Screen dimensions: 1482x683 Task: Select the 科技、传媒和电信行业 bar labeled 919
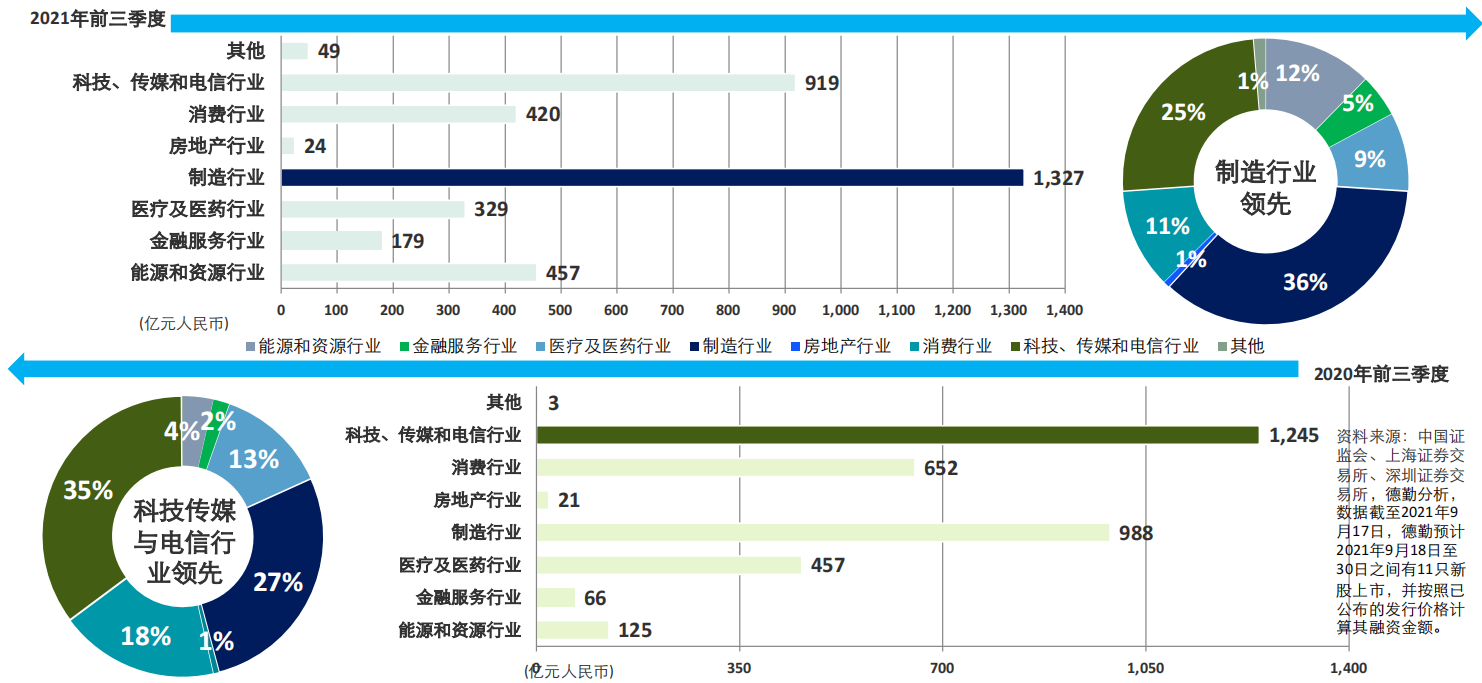(x=538, y=82)
